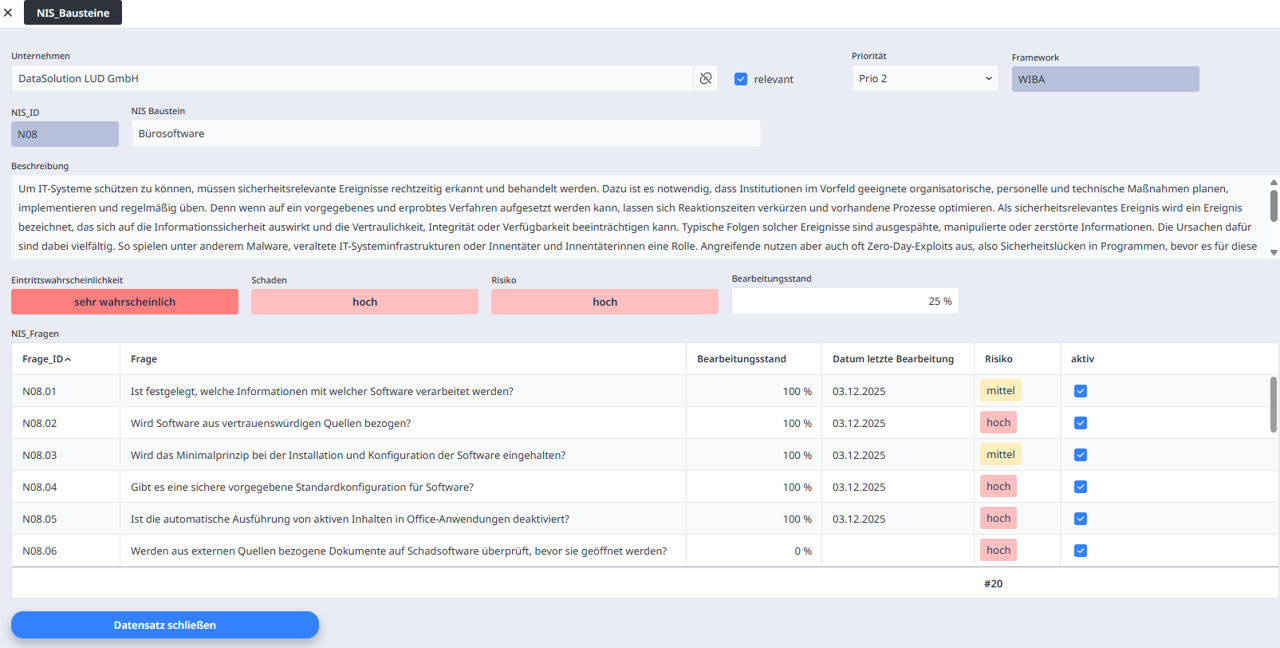Click question 'Werden aus externen Quellen bezogene Dokumente'

(x=399, y=551)
